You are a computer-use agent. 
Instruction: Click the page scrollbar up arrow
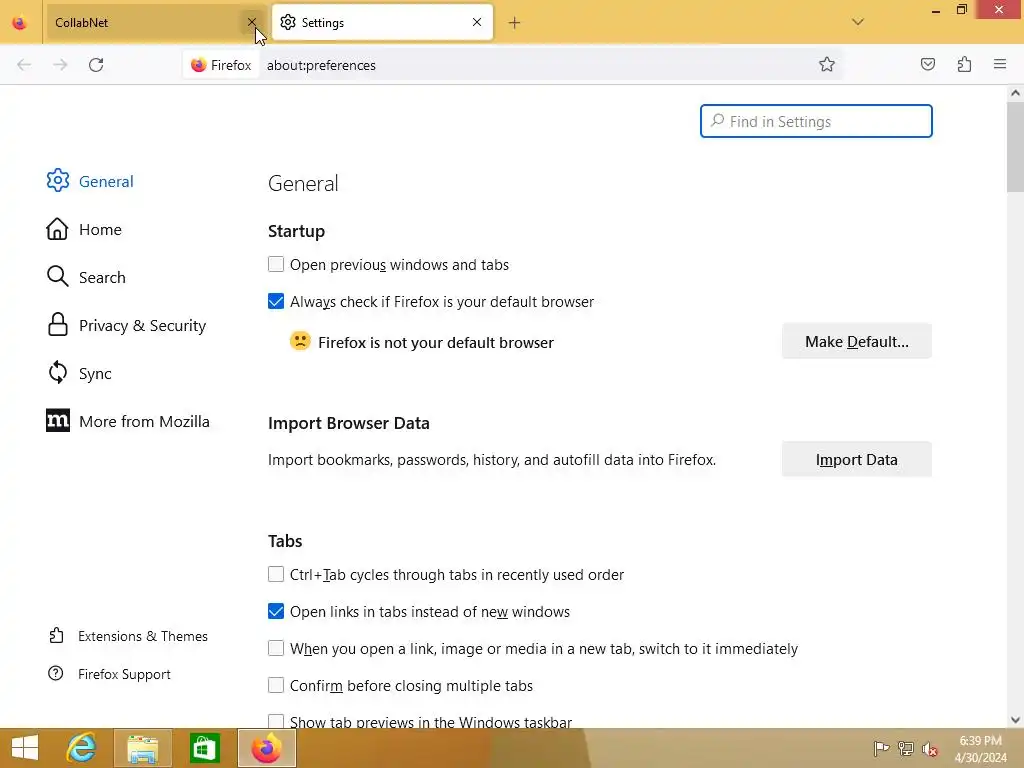(1016, 93)
